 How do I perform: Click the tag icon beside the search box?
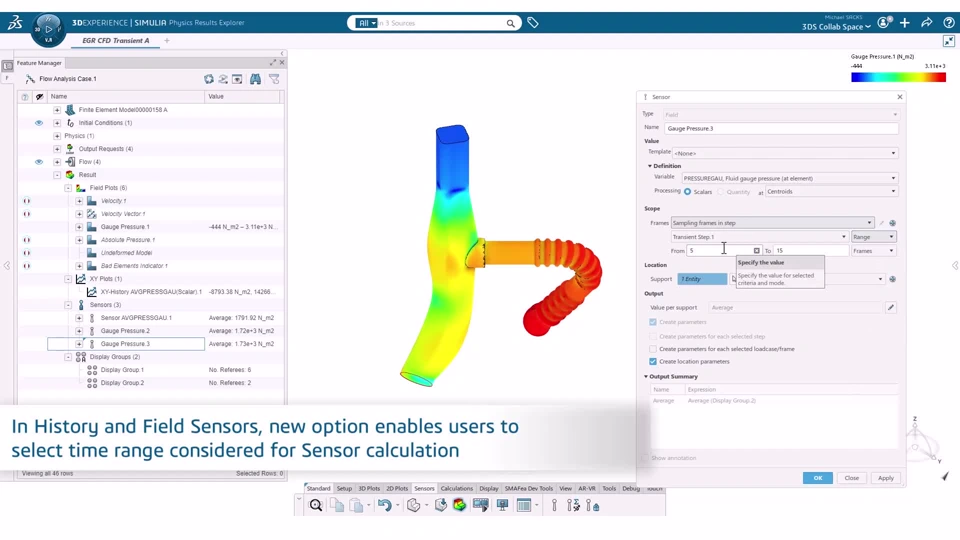(x=533, y=23)
